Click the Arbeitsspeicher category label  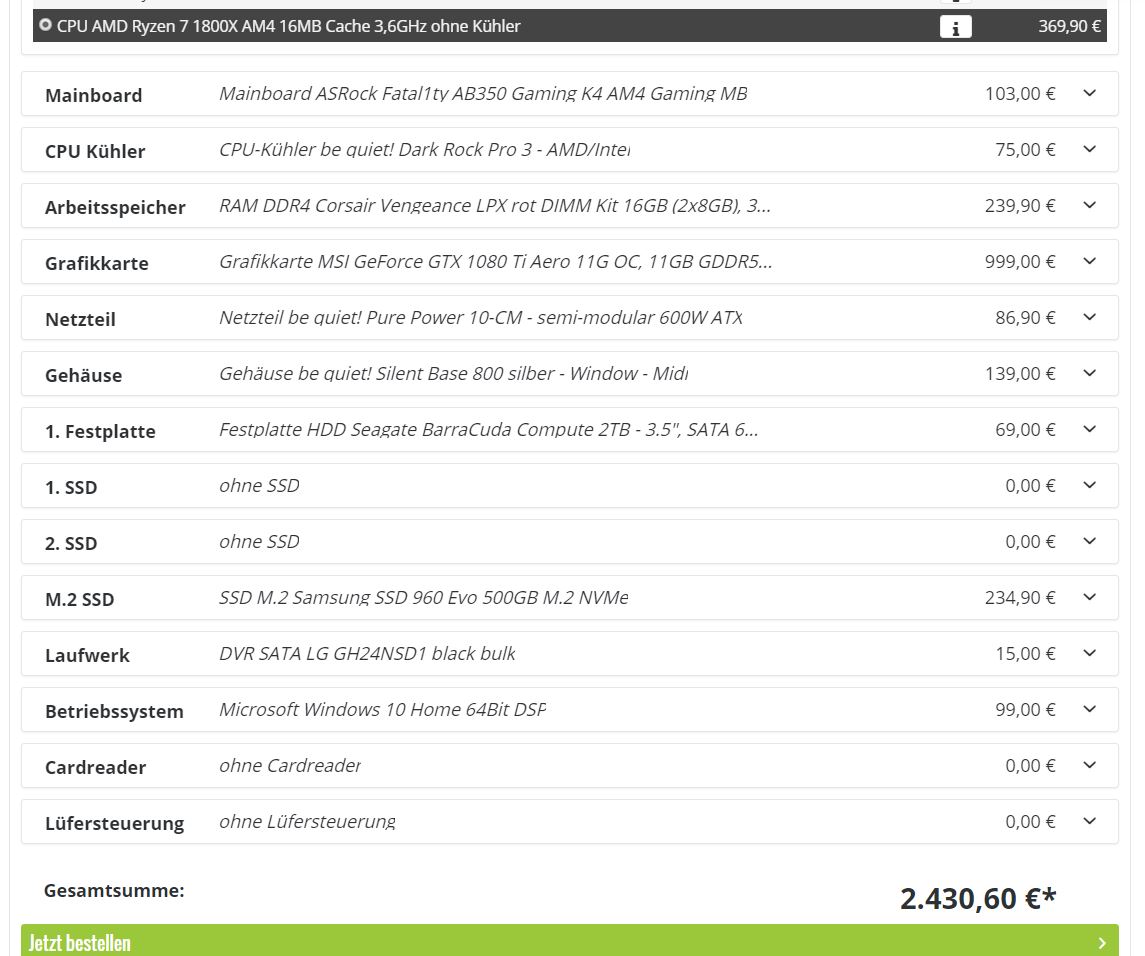[115, 208]
